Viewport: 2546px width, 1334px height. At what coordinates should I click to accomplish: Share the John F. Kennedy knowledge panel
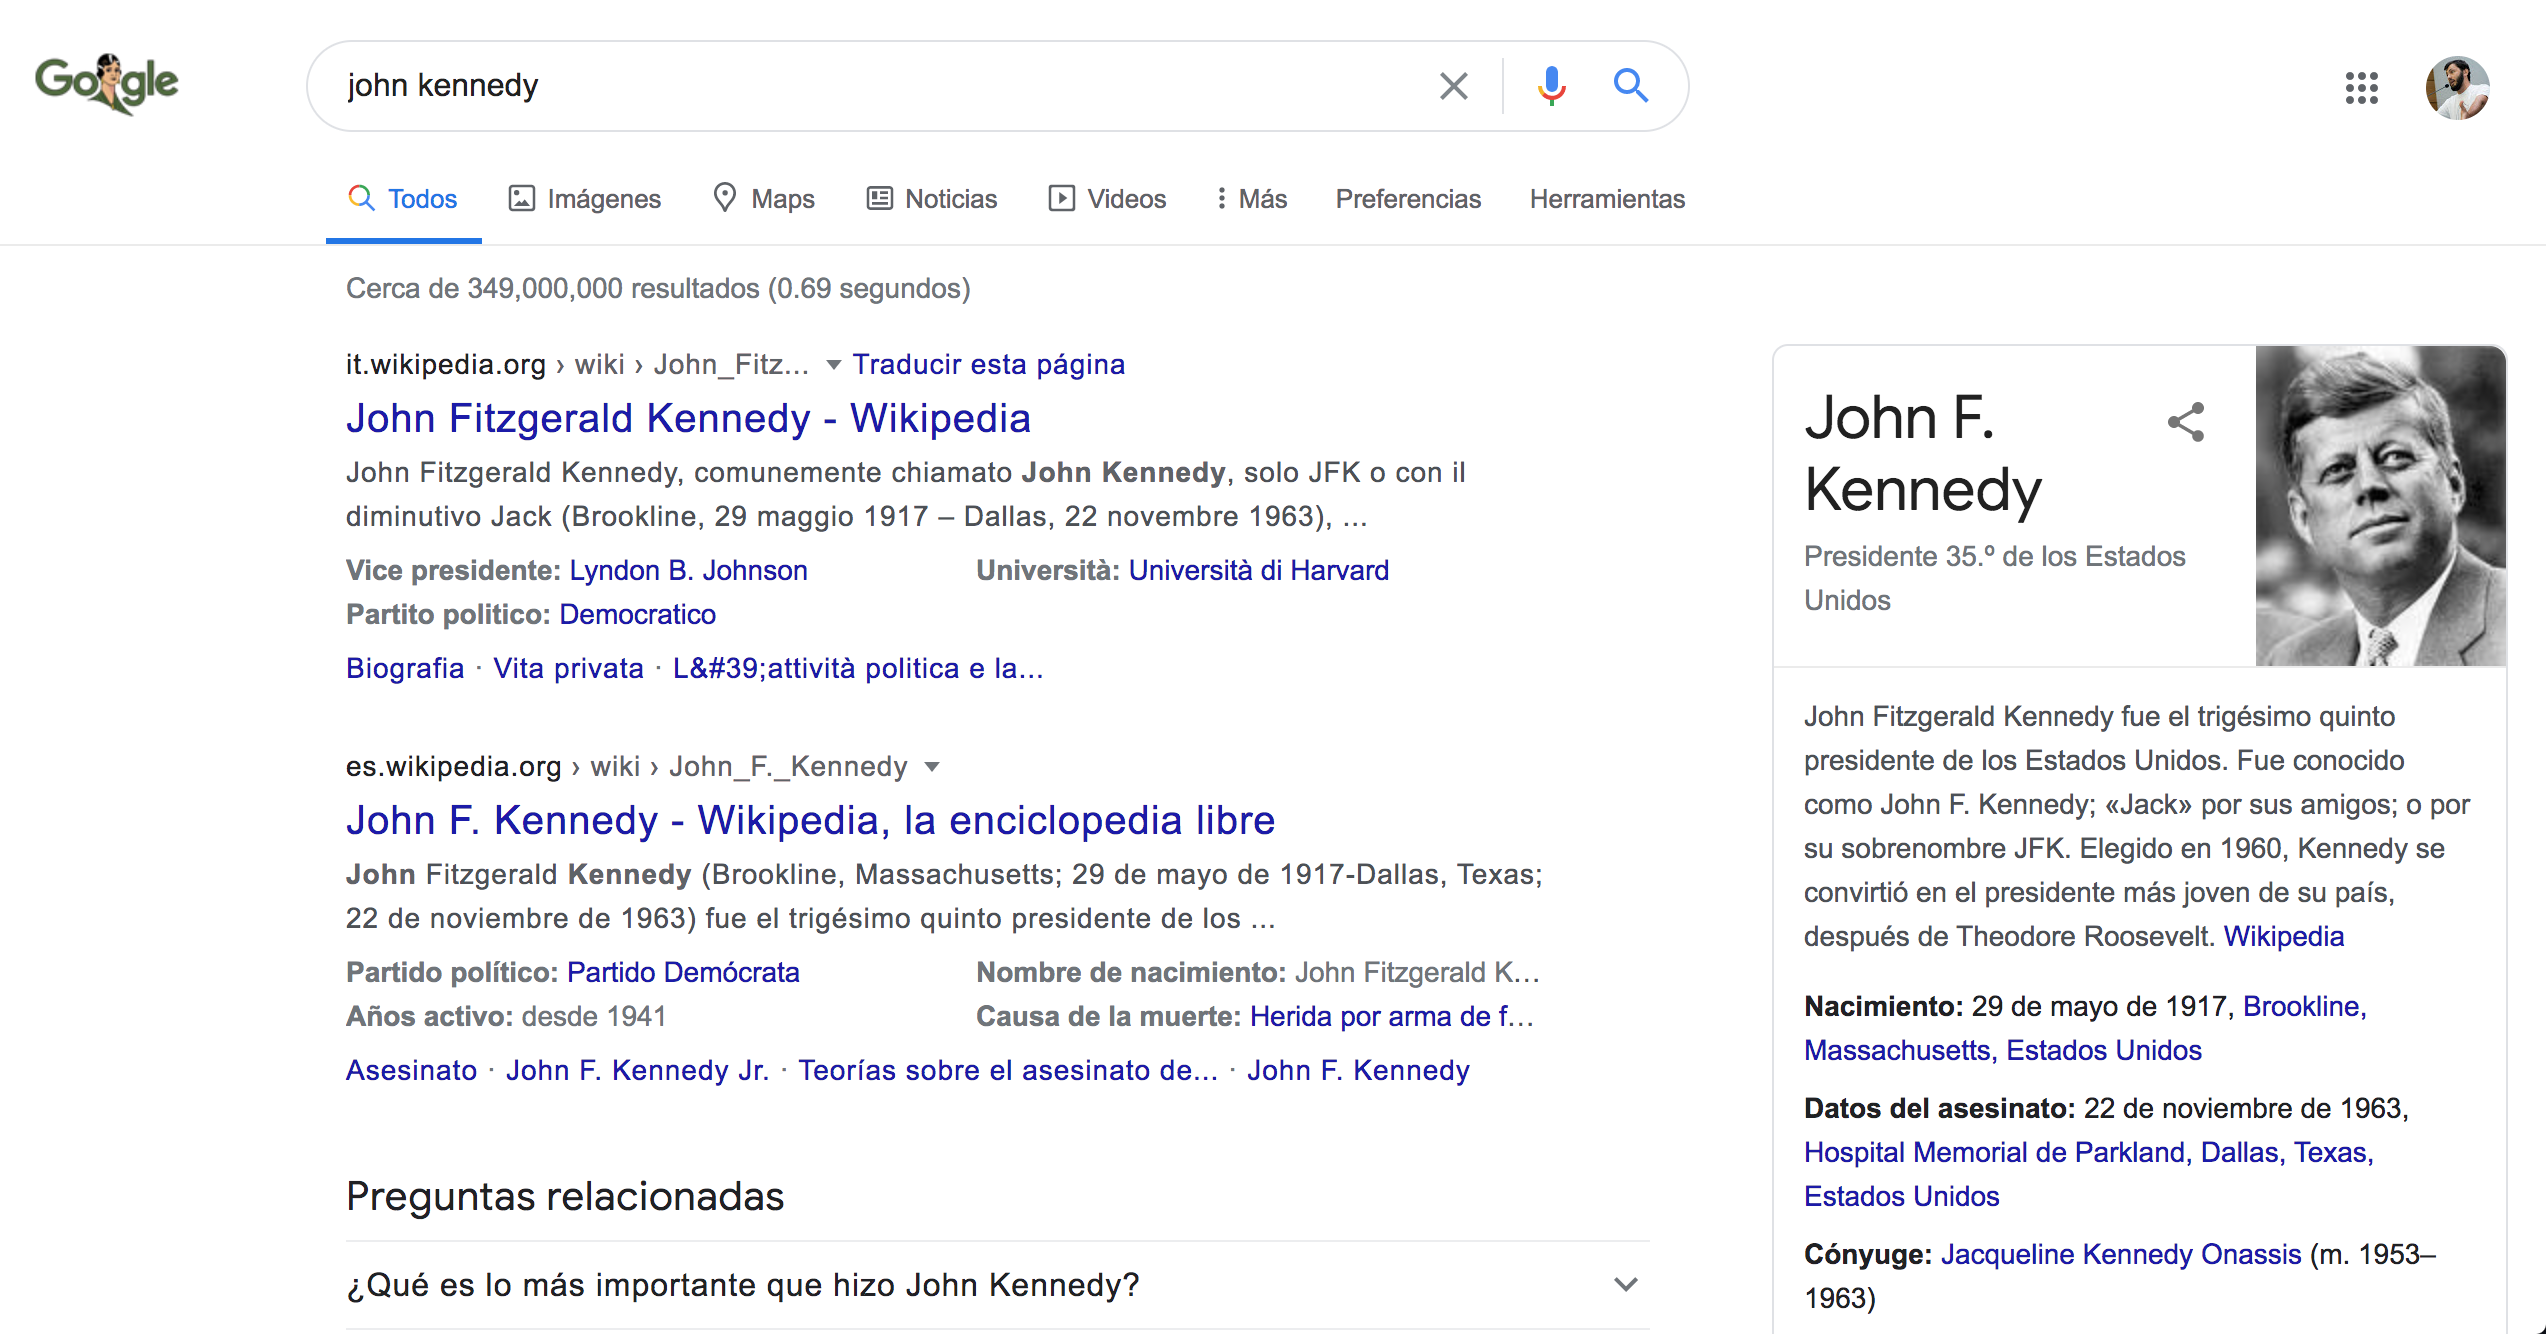(2186, 422)
